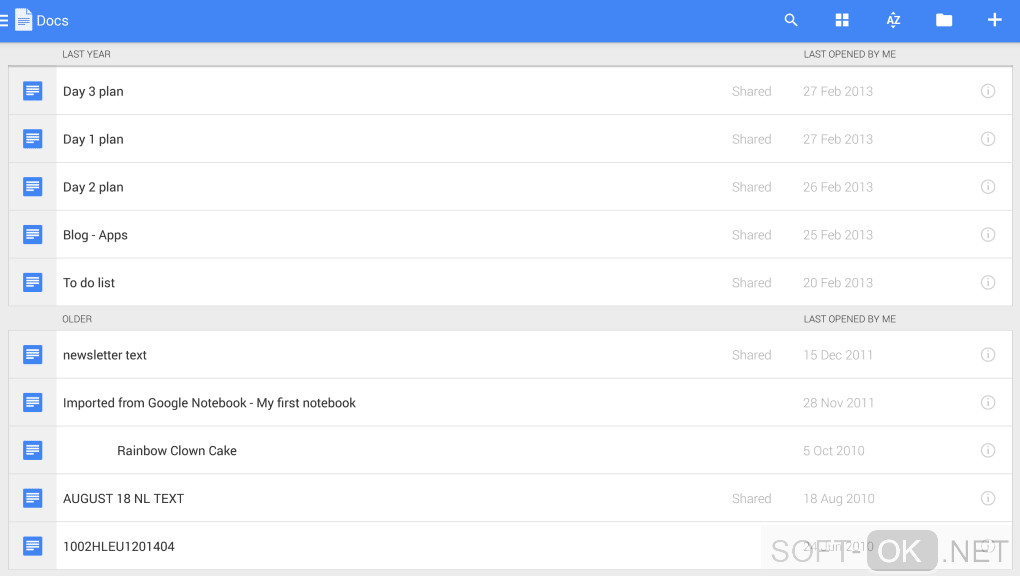
Task: Create new document with plus icon
Action: click(x=994, y=20)
